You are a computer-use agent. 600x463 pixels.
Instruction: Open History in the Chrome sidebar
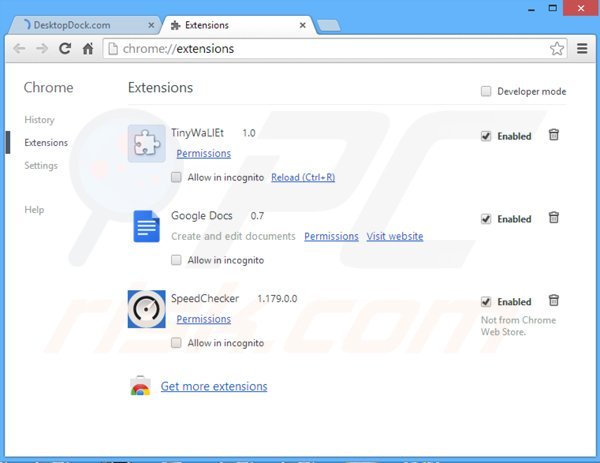pos(39,120)
